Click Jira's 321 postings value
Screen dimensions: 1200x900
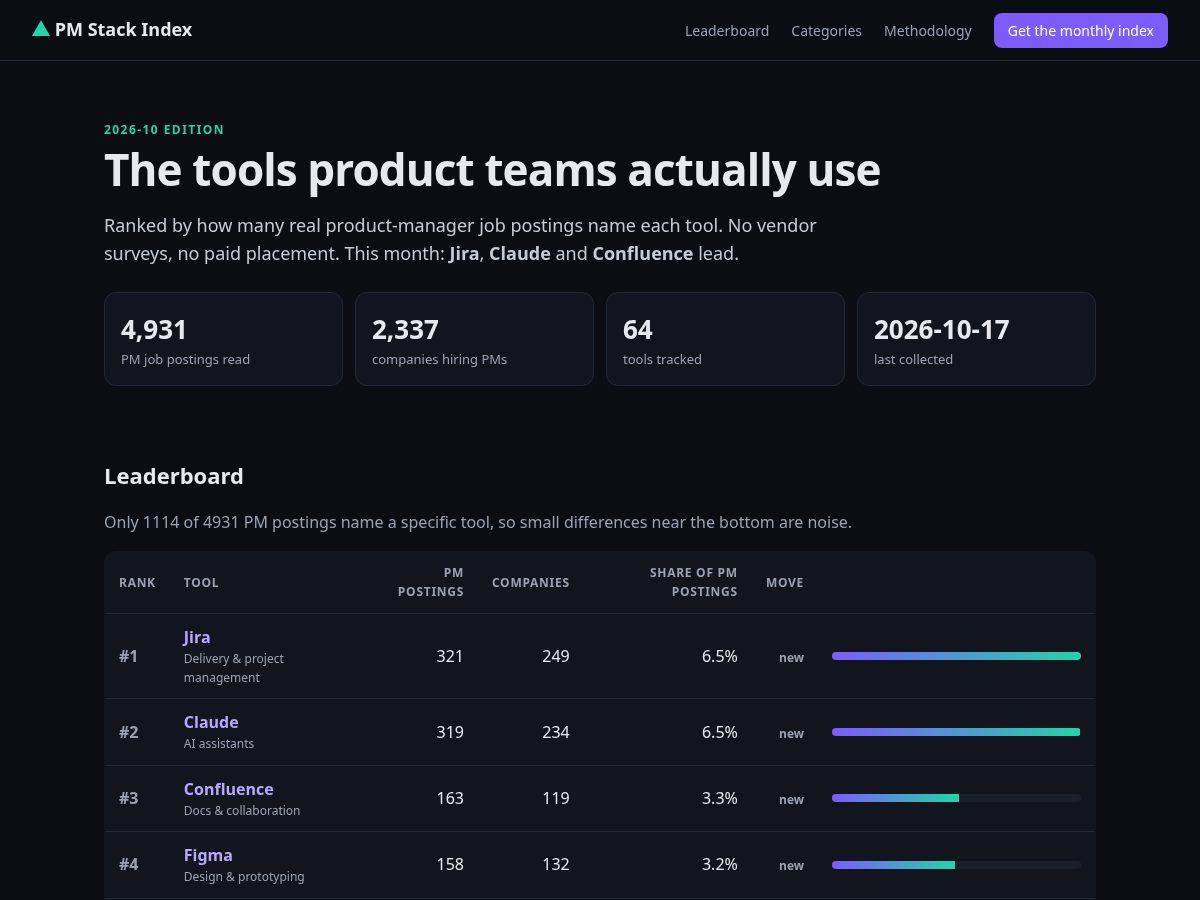[x=450, y=656]
